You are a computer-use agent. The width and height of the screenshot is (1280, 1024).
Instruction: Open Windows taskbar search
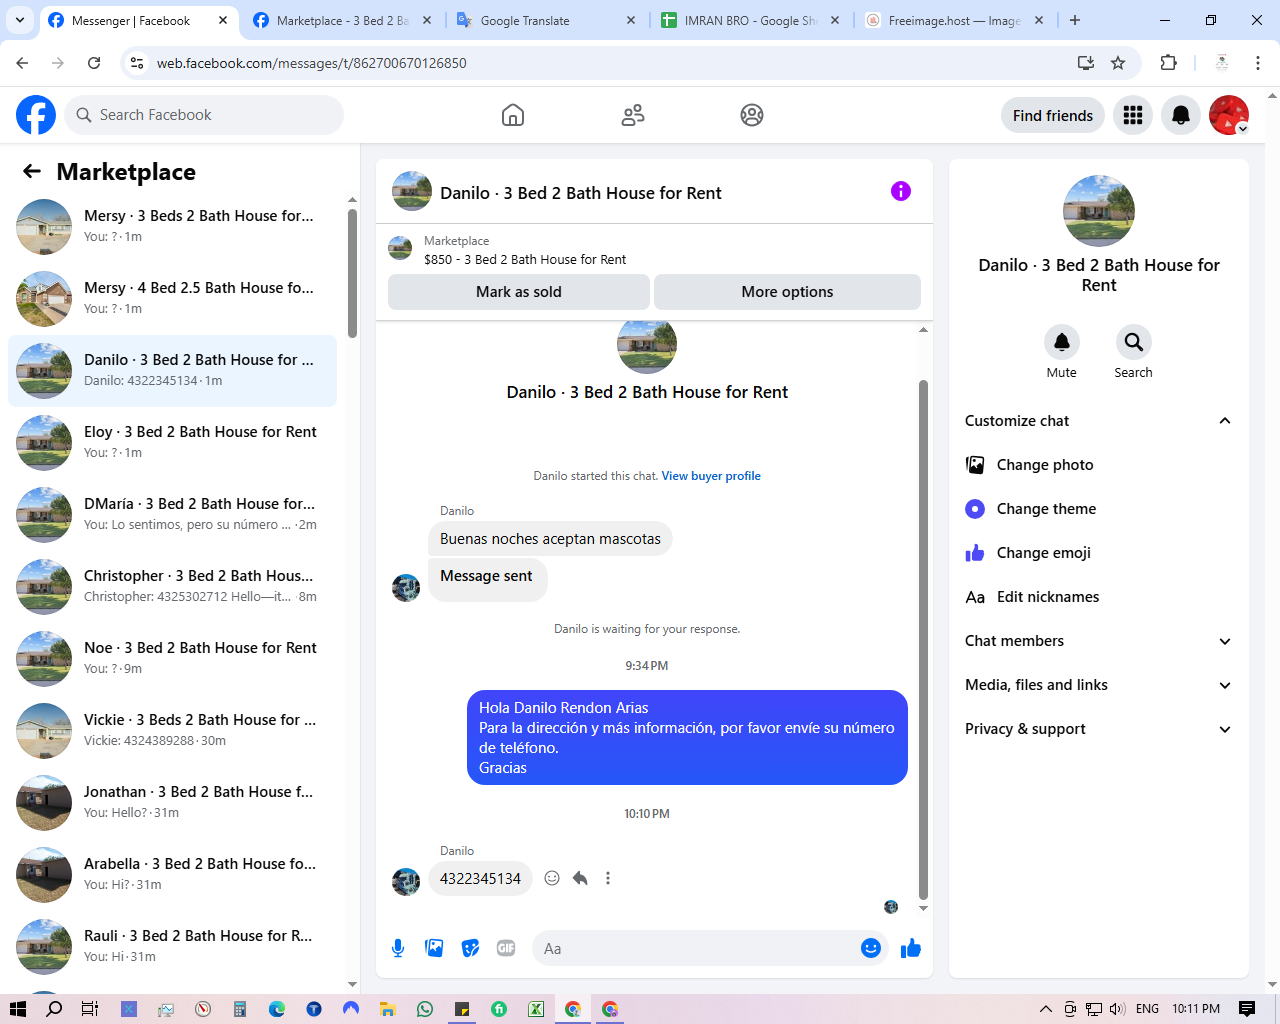(x=54, y=1009)
